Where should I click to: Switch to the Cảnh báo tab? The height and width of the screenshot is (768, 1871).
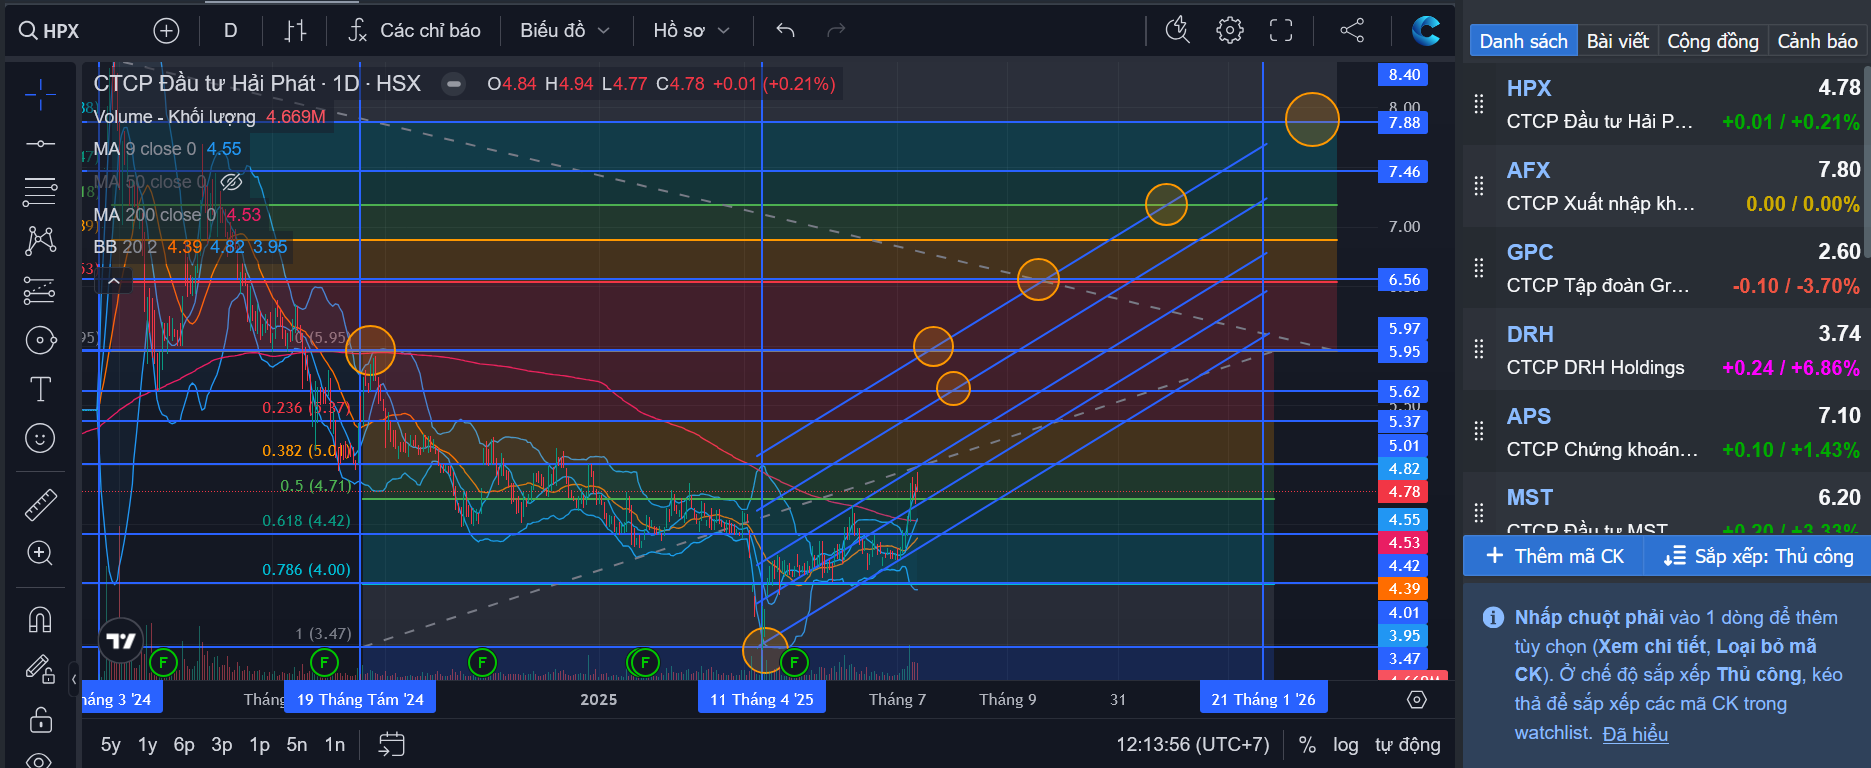(1817, 41)
